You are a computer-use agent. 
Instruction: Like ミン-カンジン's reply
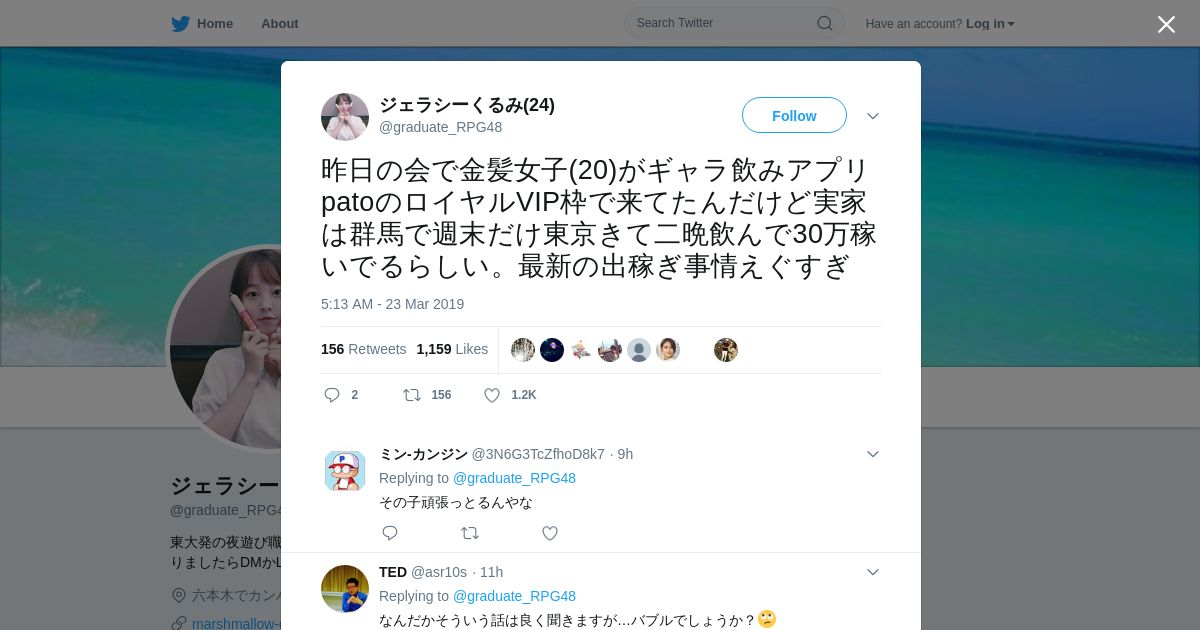point(550,533)
